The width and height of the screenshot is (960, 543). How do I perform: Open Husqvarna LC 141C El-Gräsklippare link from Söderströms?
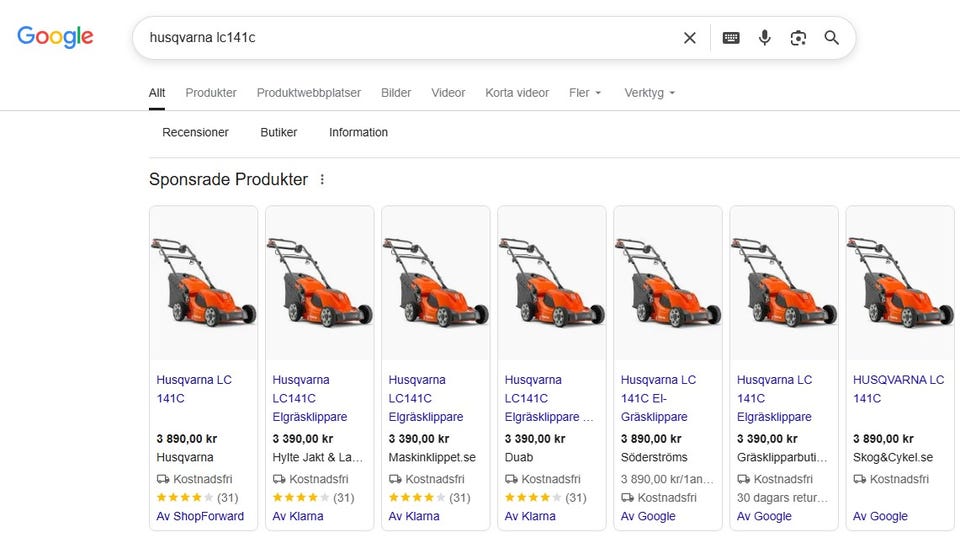(x=658, y=398)
